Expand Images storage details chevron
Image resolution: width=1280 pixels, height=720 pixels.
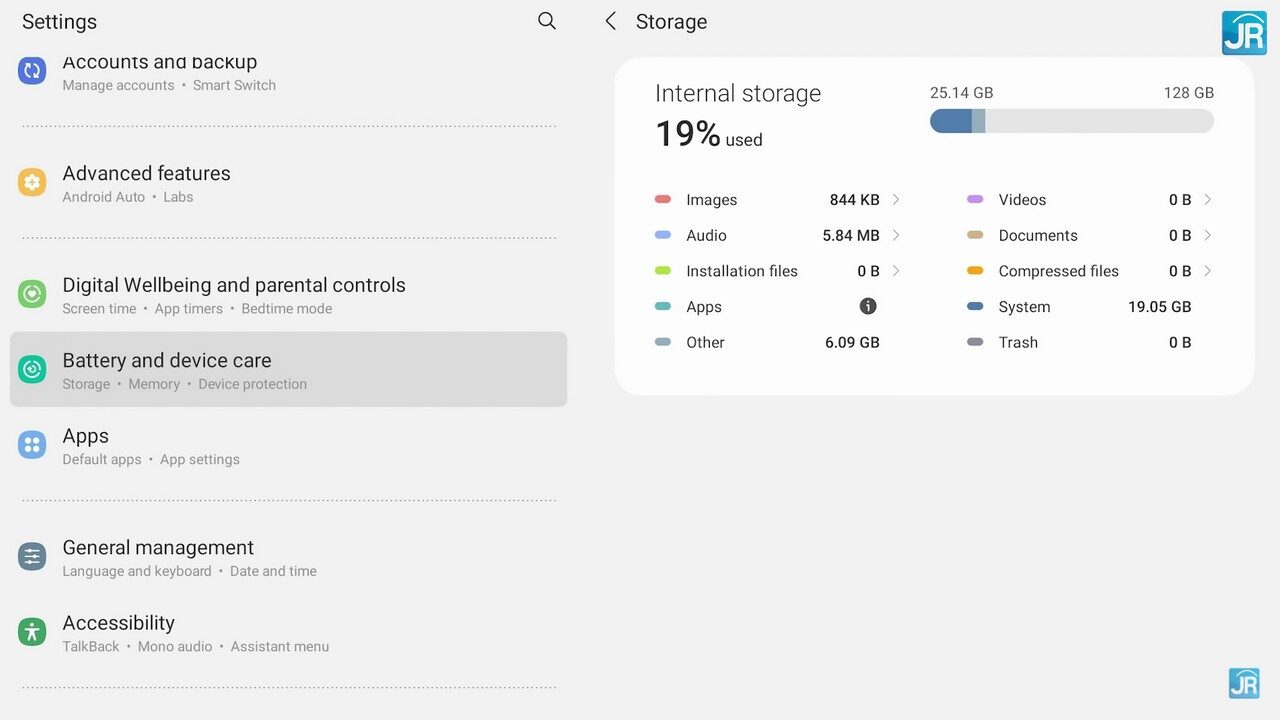(x=896, y=200)
